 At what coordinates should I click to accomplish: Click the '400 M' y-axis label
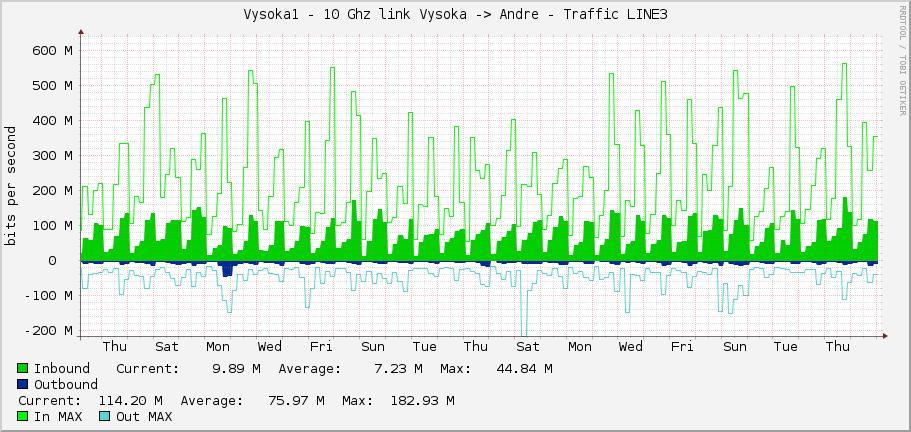52,121
